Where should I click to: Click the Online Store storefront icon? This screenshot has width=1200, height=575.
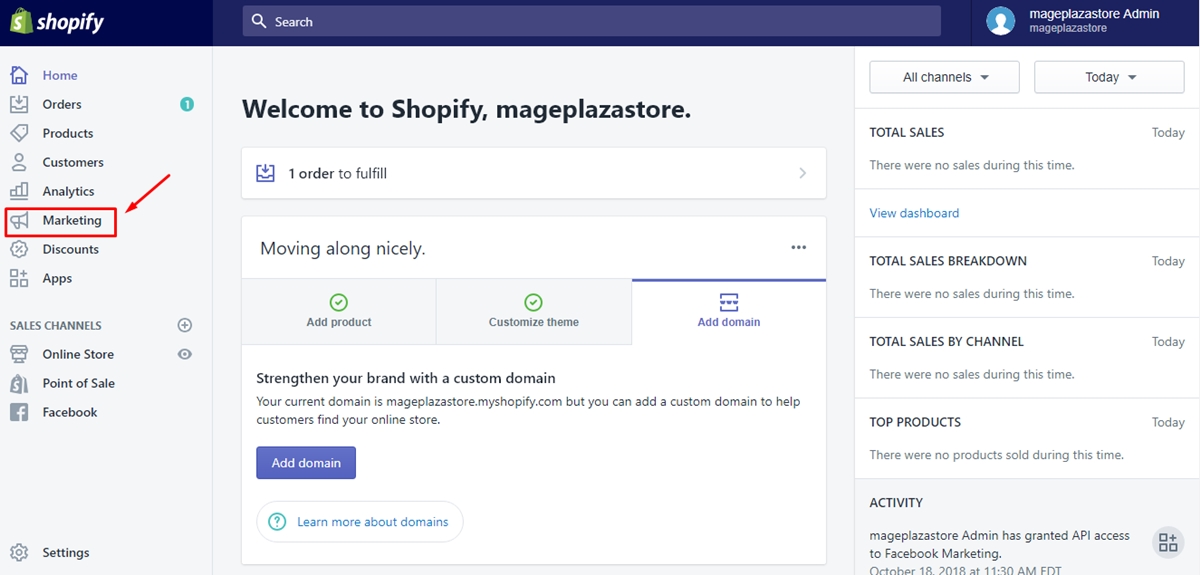pos(19,354)
